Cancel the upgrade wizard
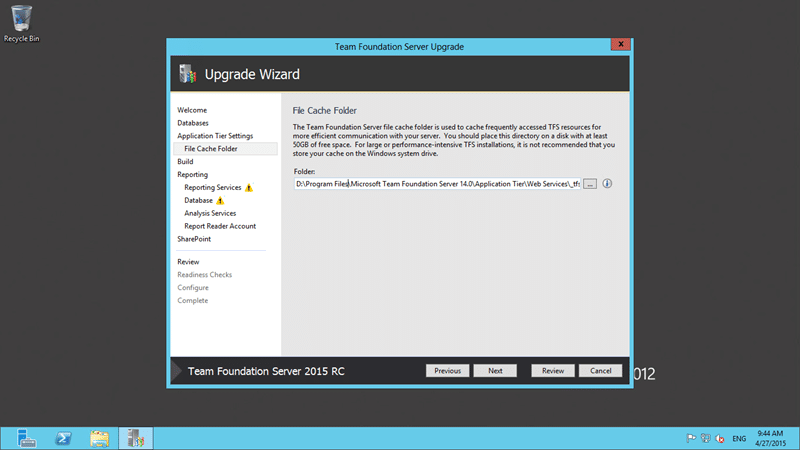800x450 pixels. pyautogui.click(x=601, y=371)
